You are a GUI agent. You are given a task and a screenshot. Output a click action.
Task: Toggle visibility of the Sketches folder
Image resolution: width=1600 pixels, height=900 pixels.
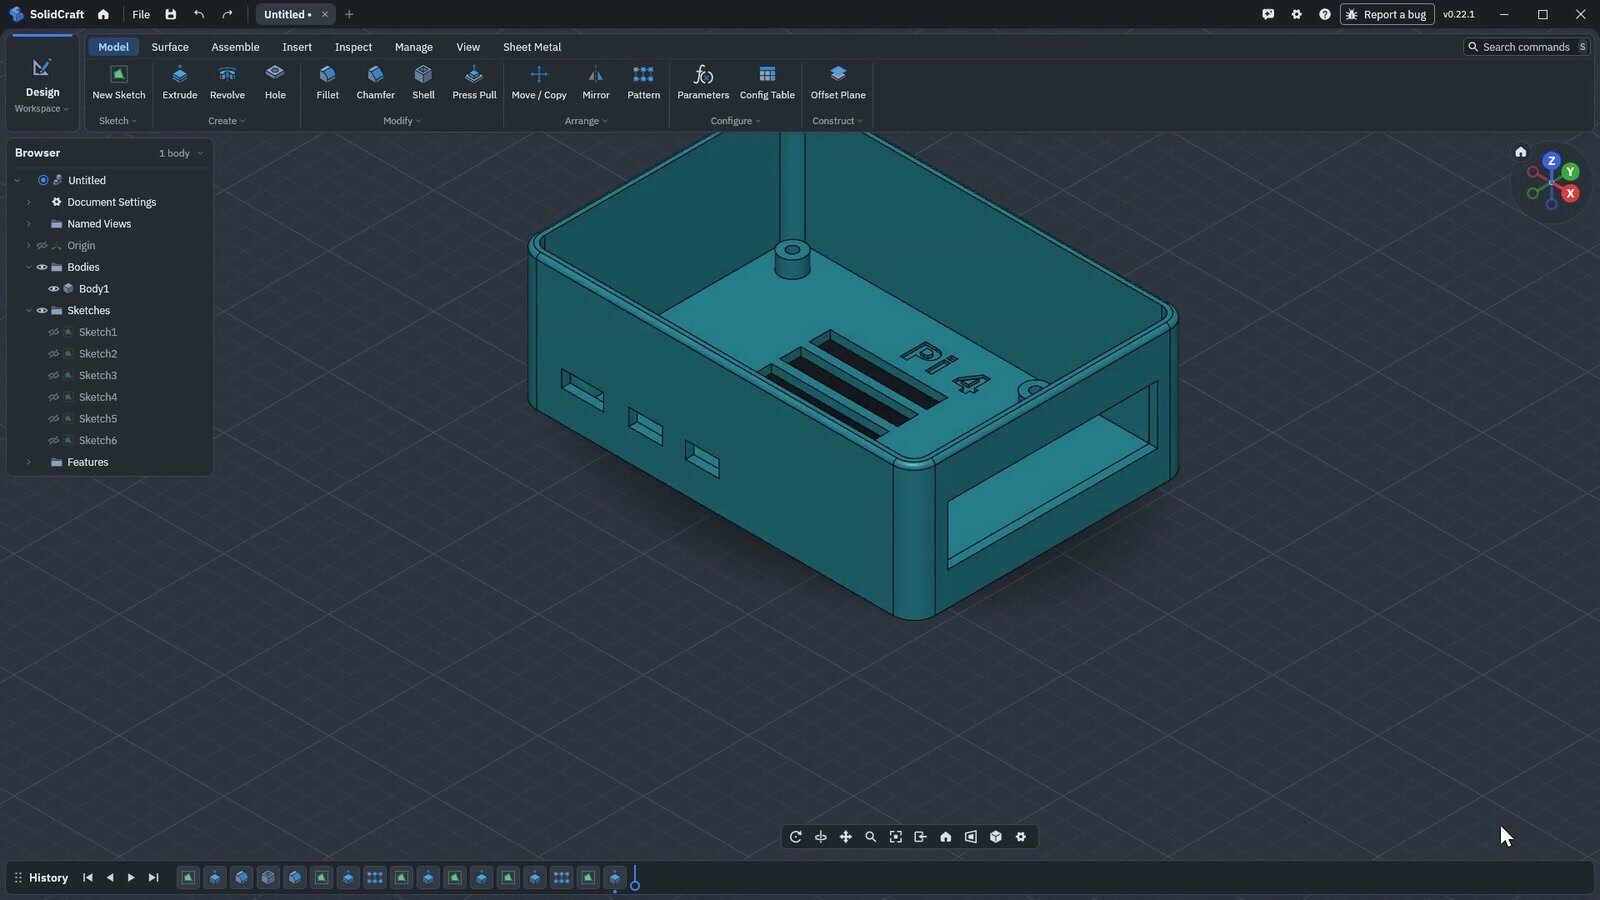point(42,311)
